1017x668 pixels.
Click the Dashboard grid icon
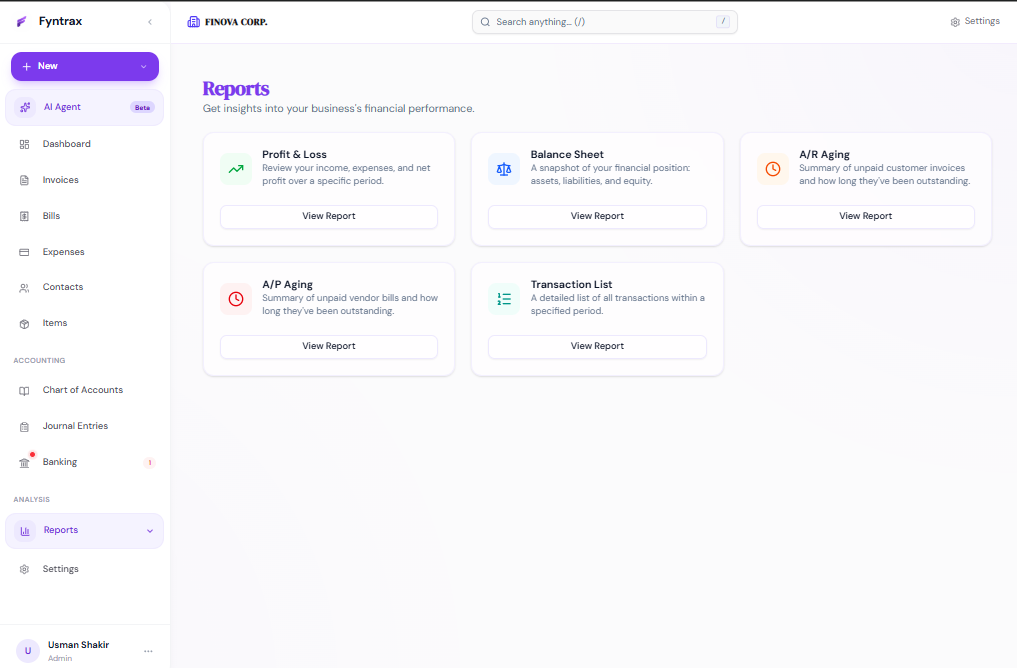24,144
